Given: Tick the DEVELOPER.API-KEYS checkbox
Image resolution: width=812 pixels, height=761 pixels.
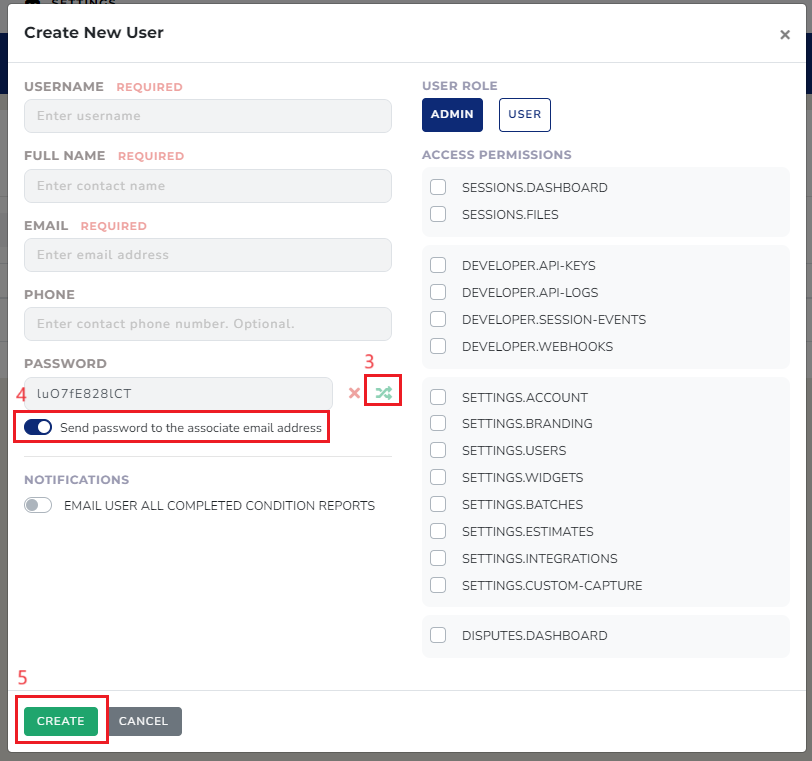Looking at the screenshot, I should coord(438,265).
